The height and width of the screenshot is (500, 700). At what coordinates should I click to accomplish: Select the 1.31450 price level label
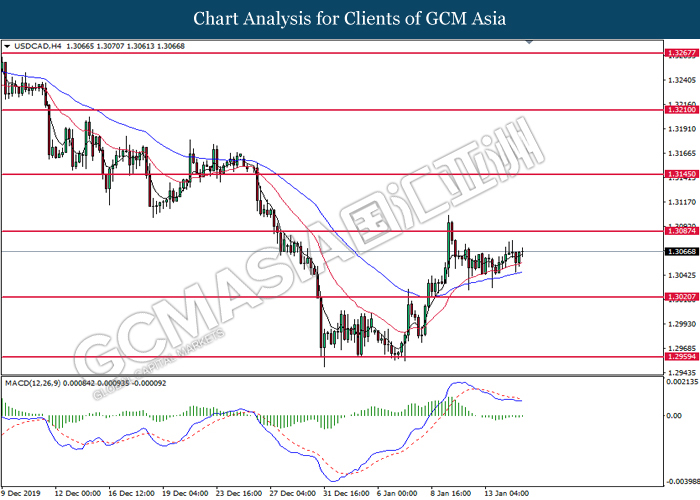pos(681,174)
